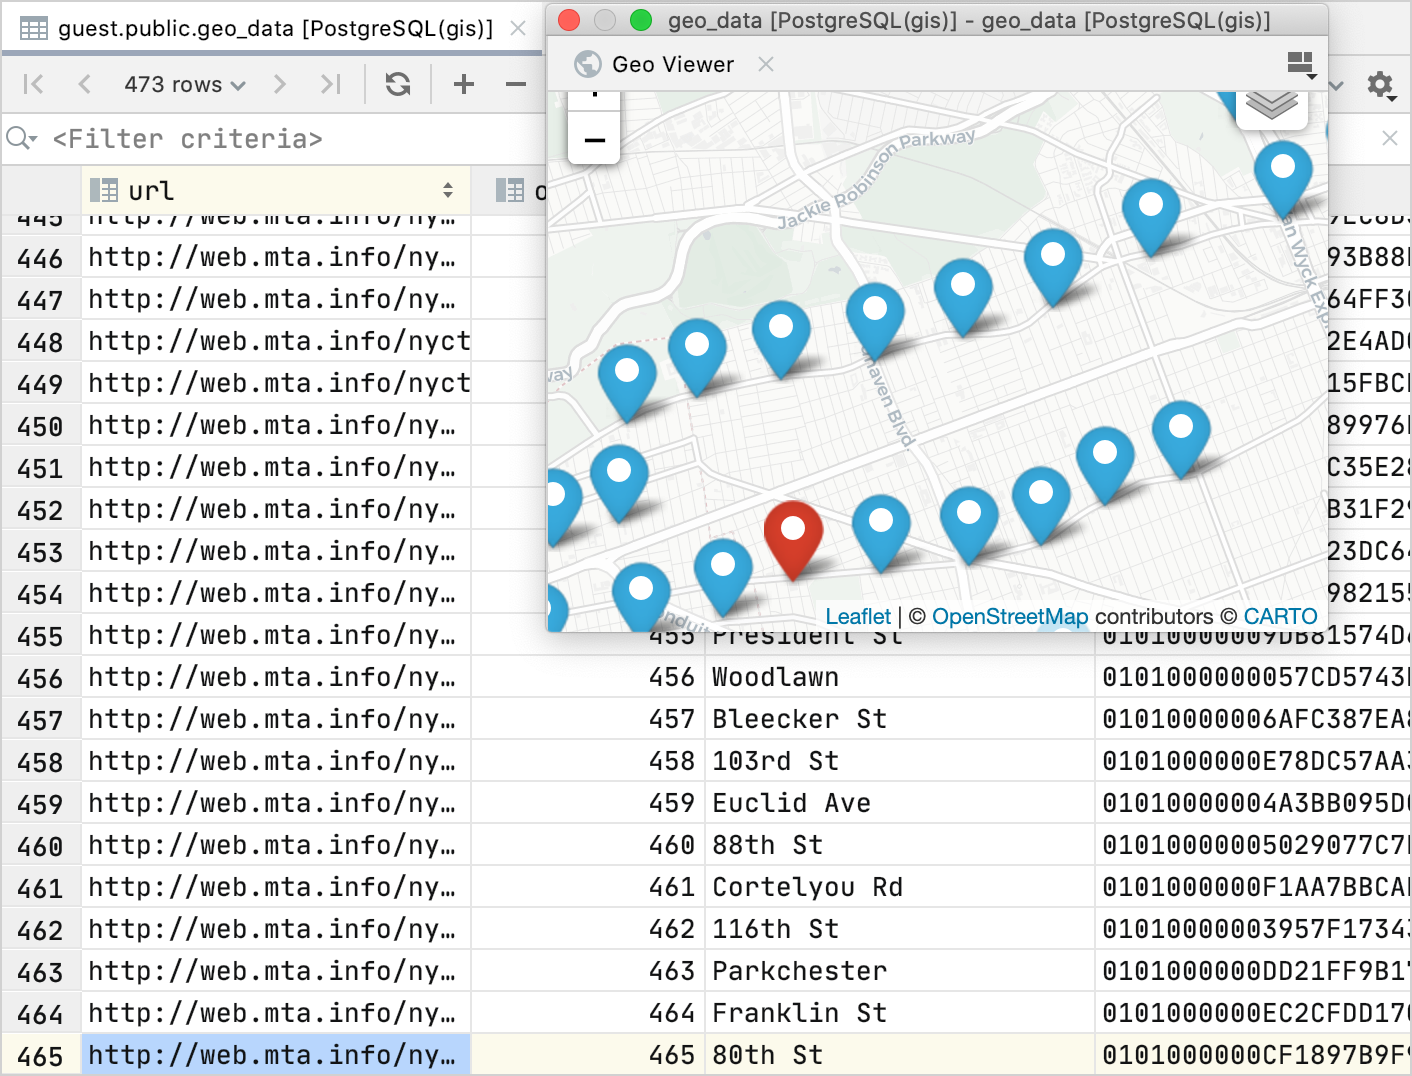Delete the selected row with the minus icon
This screenshot has height=1076, width=1412.
click(514, 84)
